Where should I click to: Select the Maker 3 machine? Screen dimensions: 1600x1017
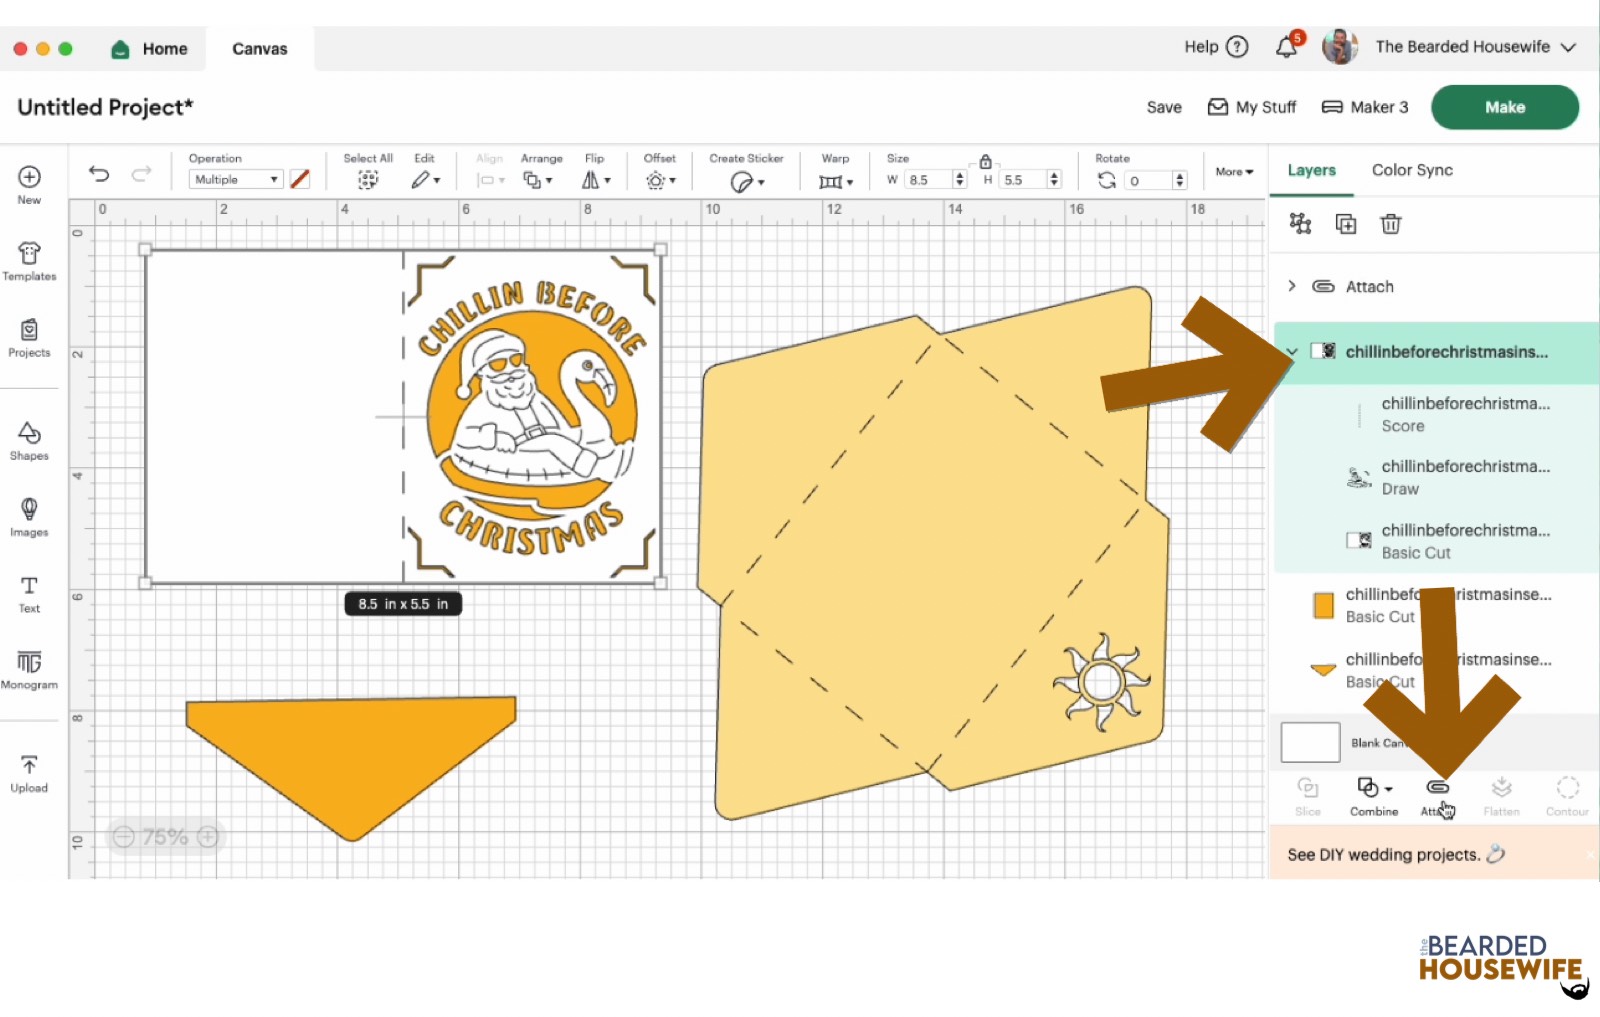(1365, 107)
